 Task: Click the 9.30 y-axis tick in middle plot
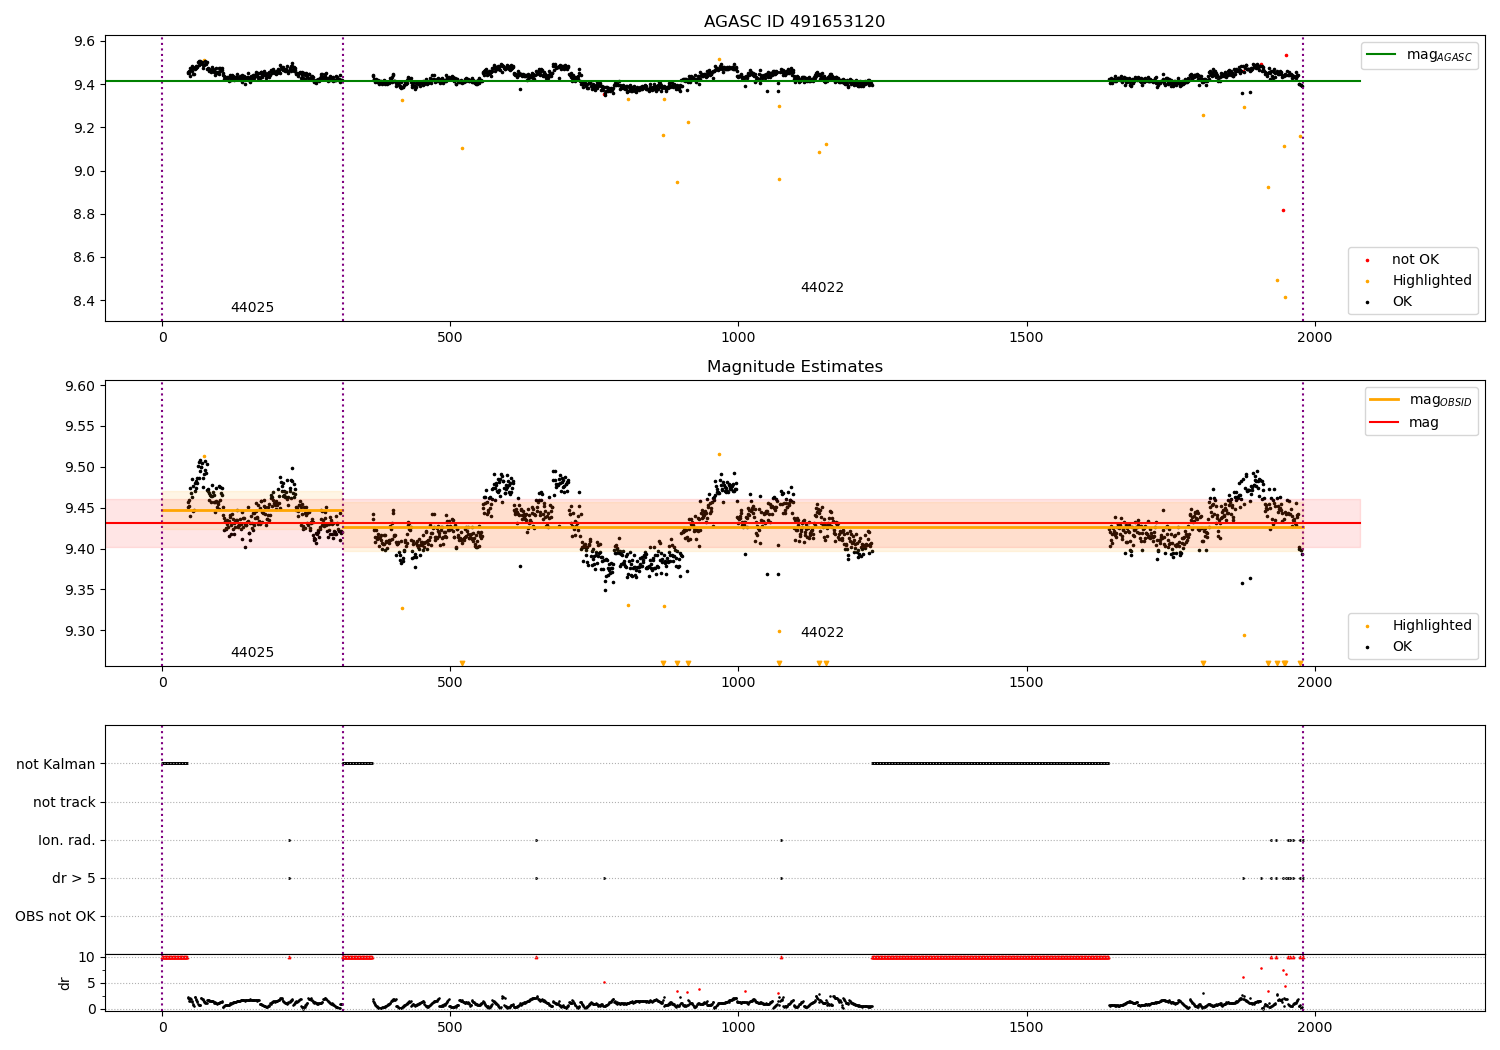80,632
